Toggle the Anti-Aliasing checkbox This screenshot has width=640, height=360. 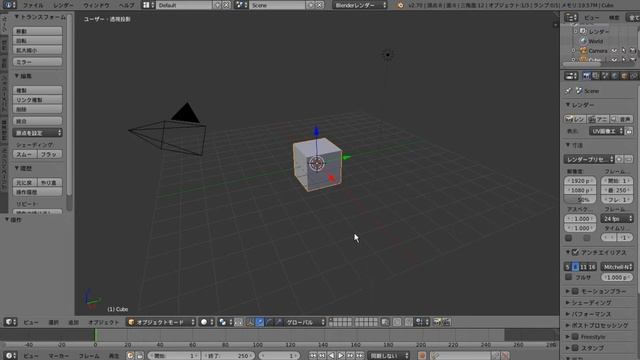point(575,252)
